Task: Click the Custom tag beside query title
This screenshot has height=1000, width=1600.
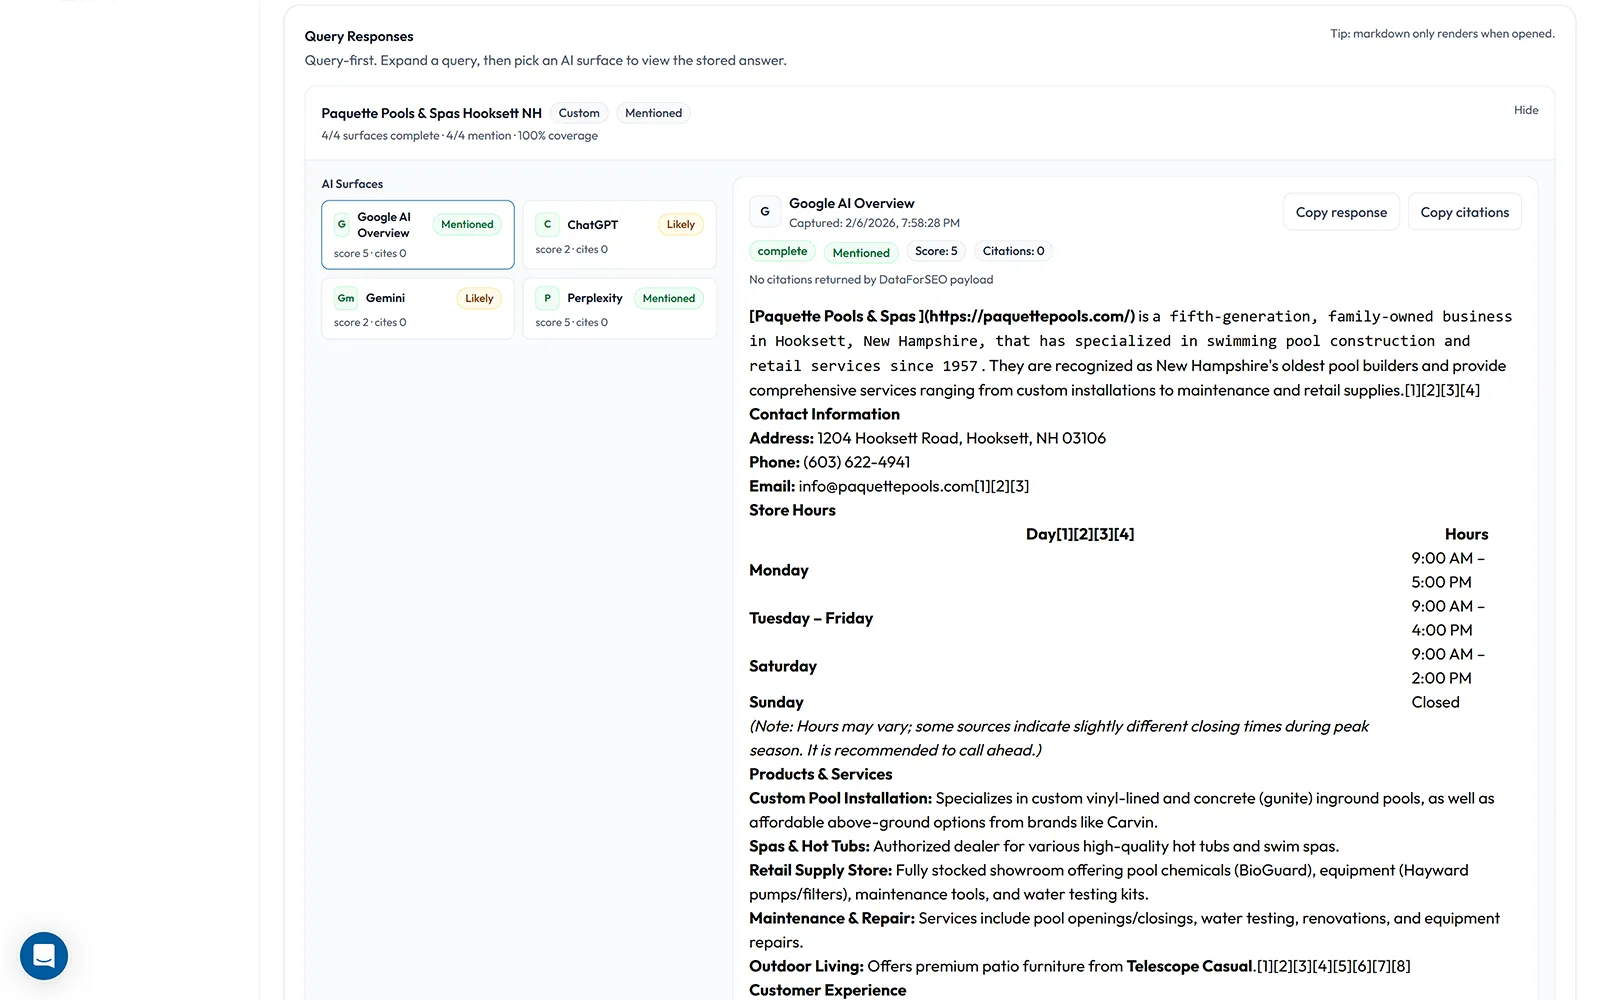Action: coord(579,113)
